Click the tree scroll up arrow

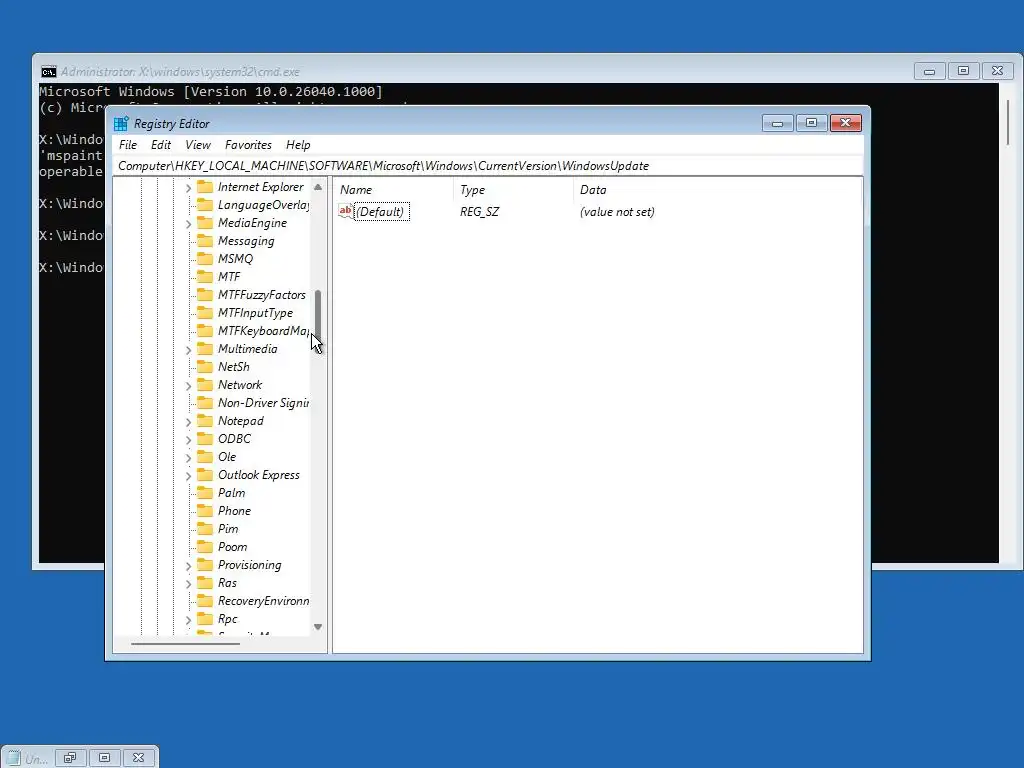[x=318, y=187]
